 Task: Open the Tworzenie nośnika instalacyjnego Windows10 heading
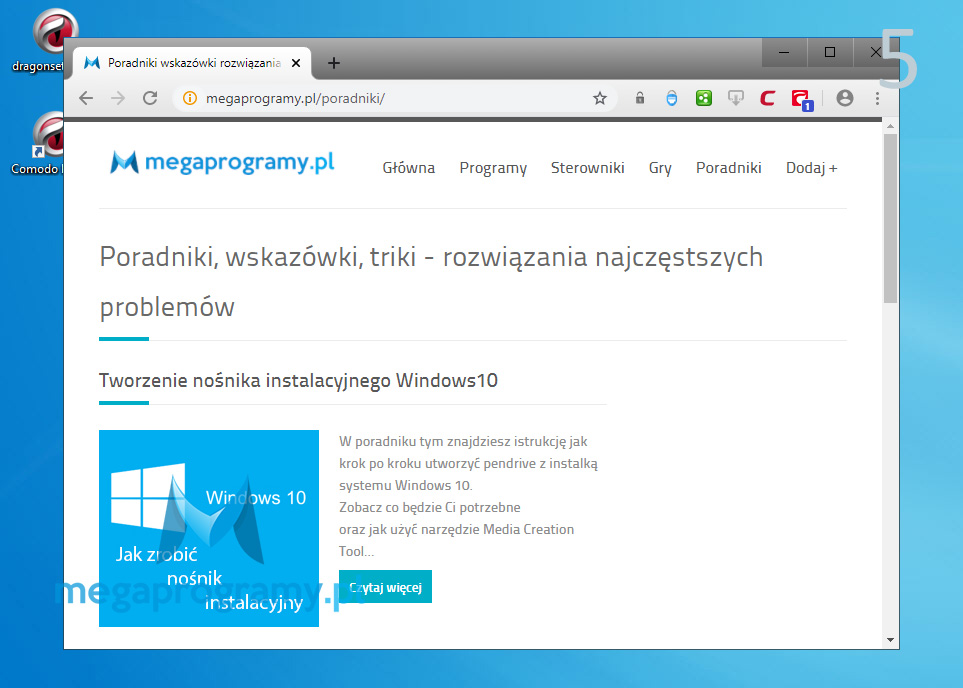pyautogui.click(x=298, y=380)
